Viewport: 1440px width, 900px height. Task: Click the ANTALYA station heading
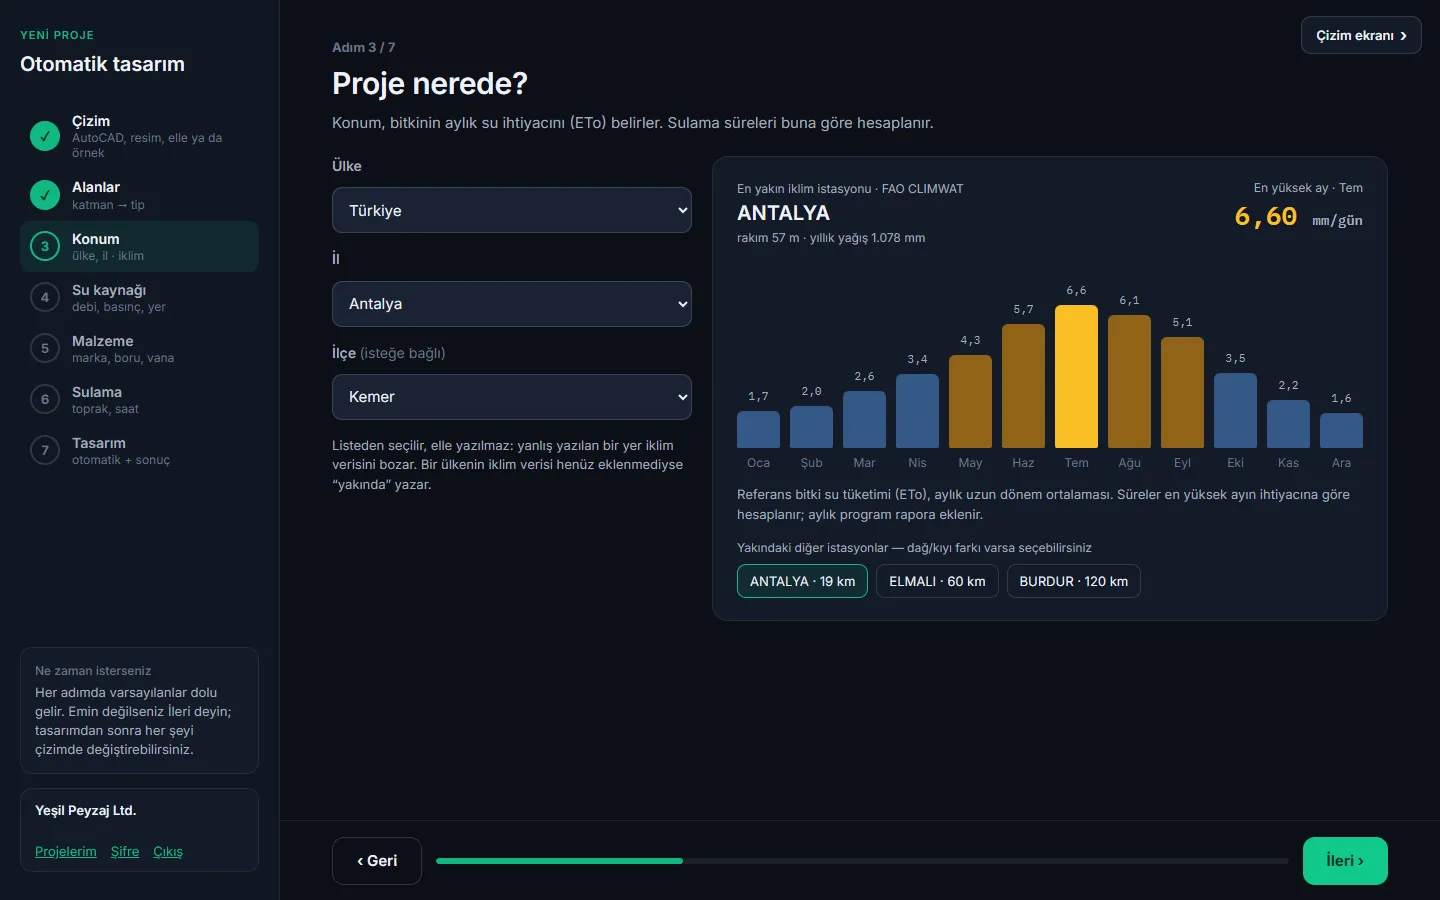783,213
